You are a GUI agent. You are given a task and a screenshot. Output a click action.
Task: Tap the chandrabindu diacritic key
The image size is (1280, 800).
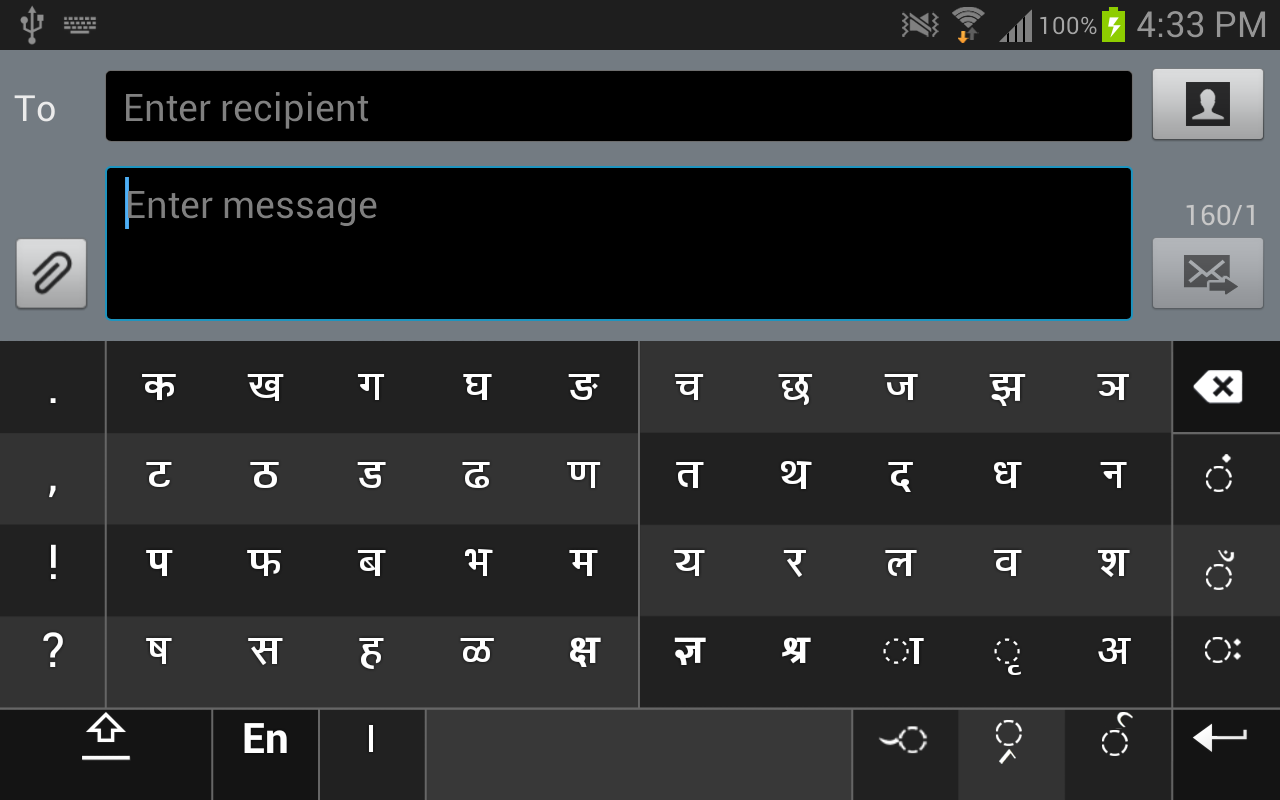click(1226, 570)
